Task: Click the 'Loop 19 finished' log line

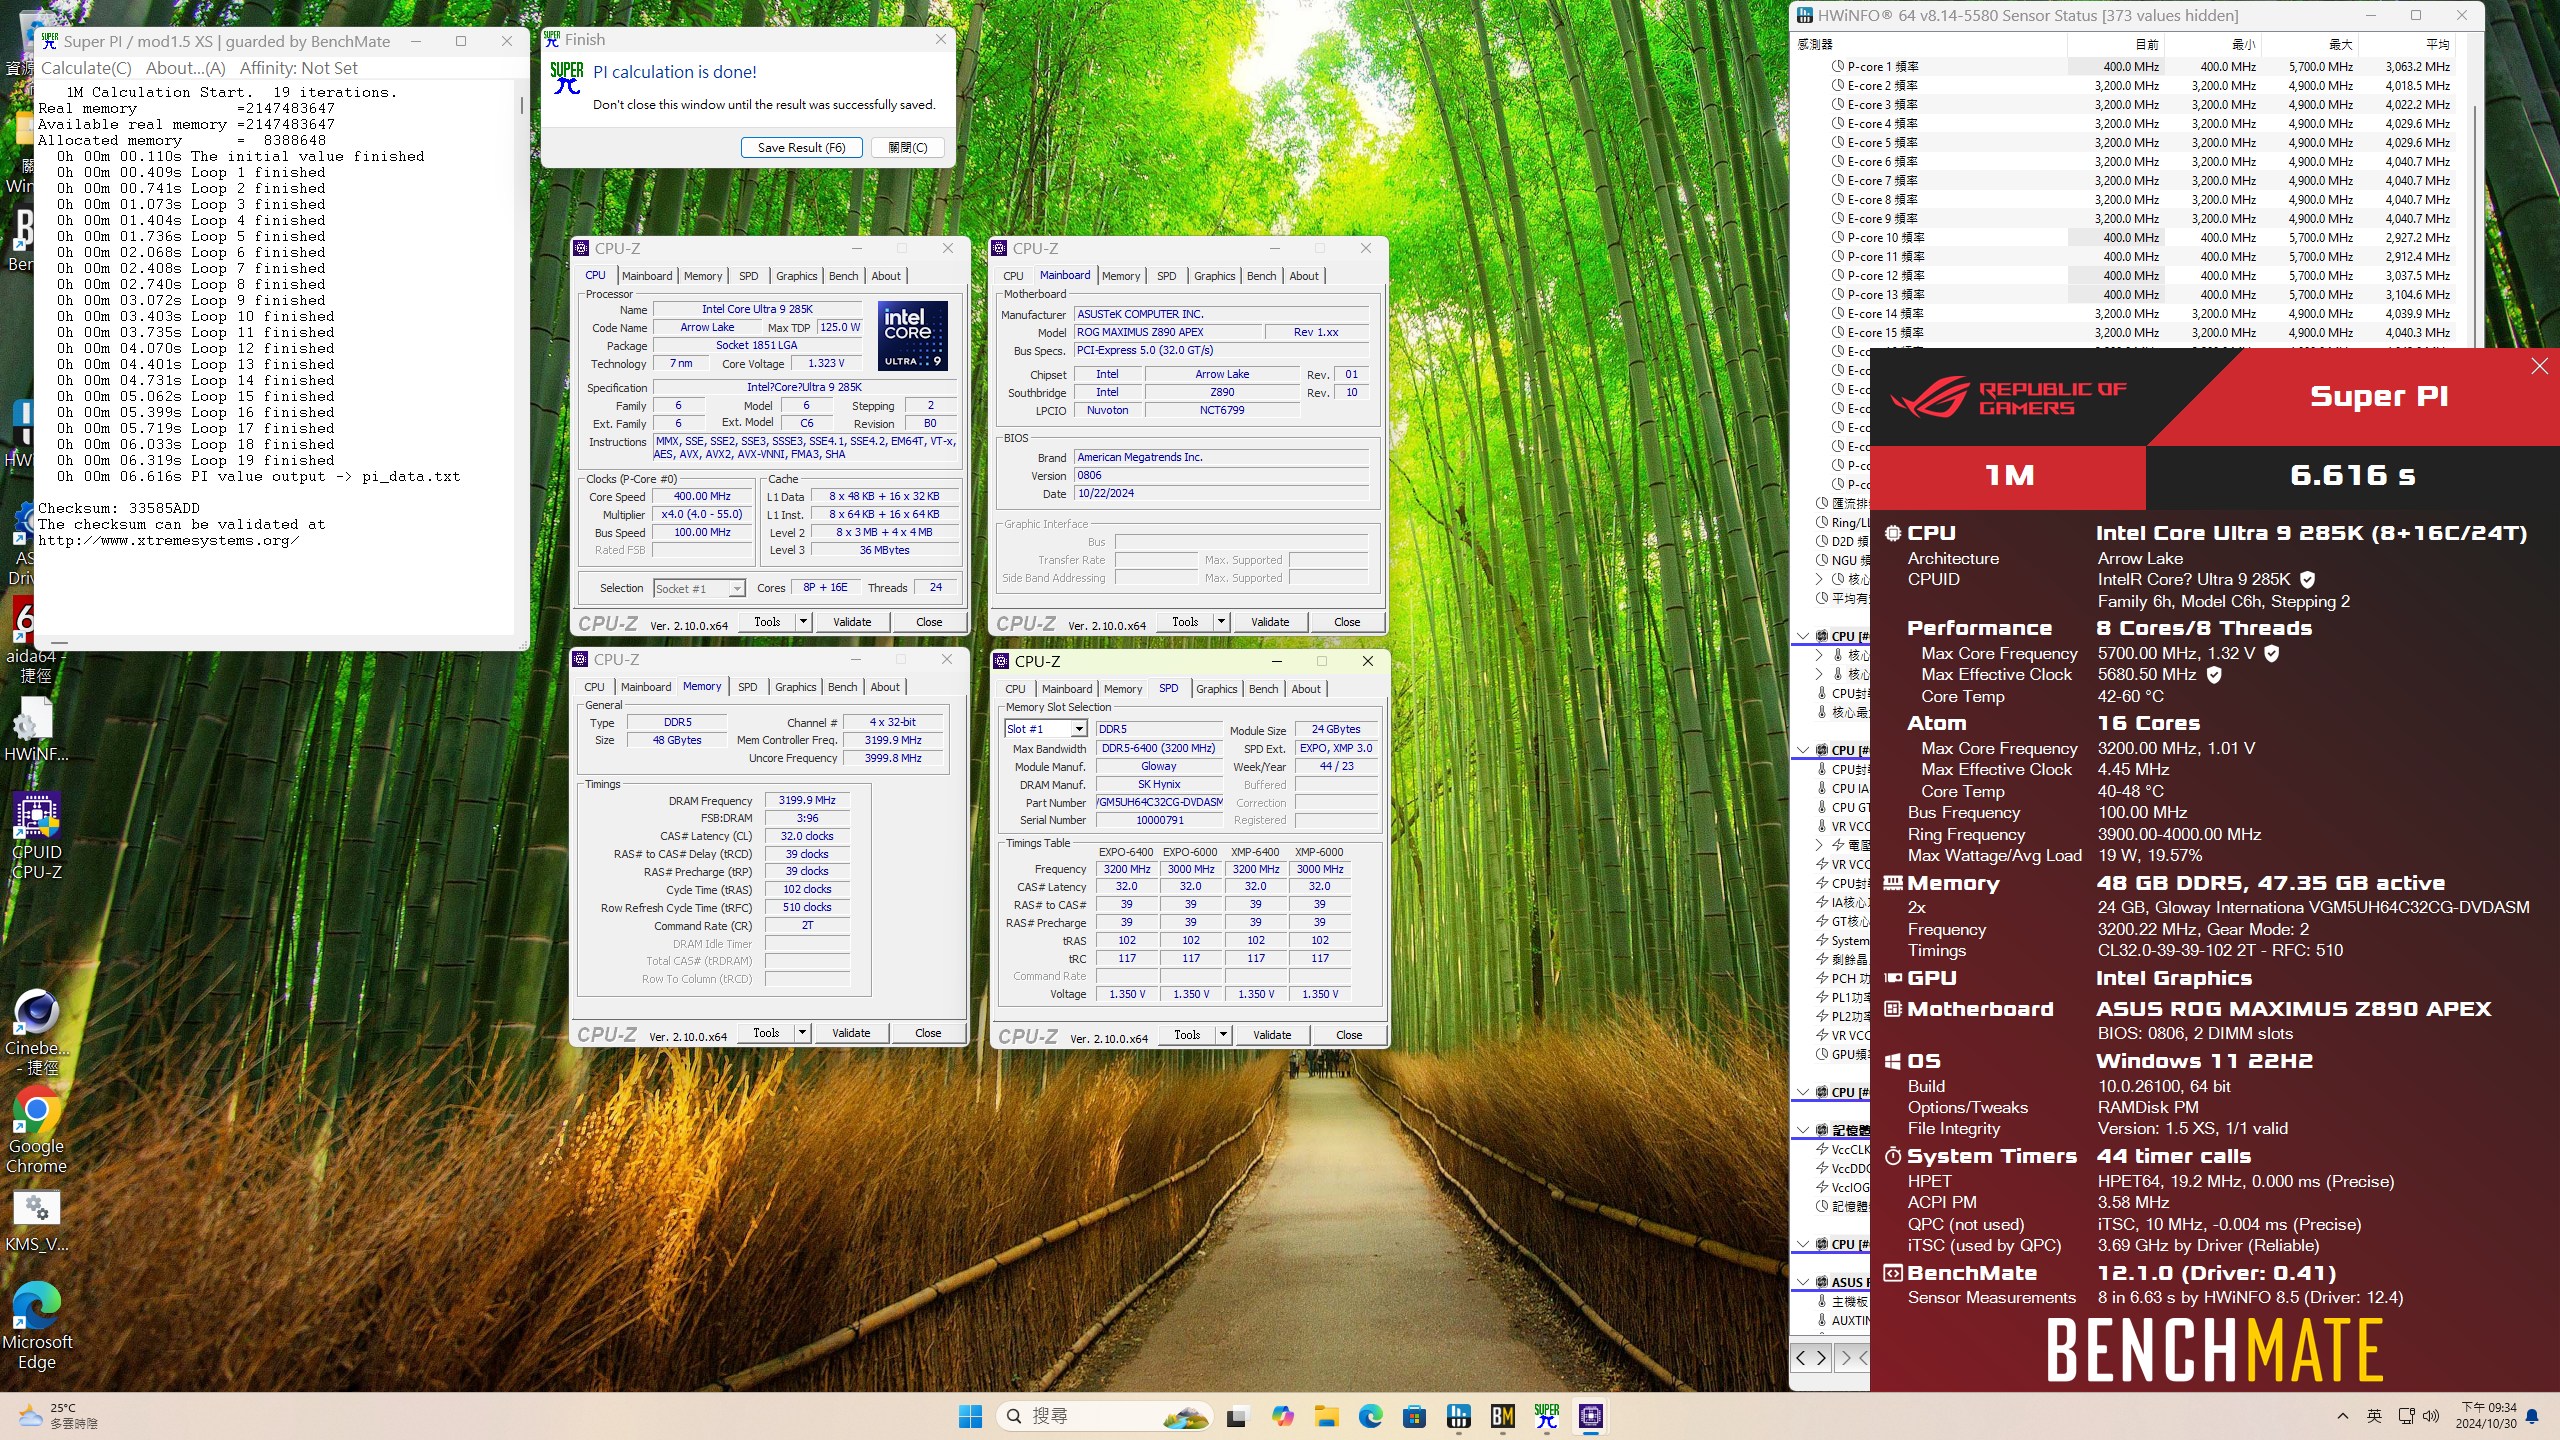Action: point(196,461)
